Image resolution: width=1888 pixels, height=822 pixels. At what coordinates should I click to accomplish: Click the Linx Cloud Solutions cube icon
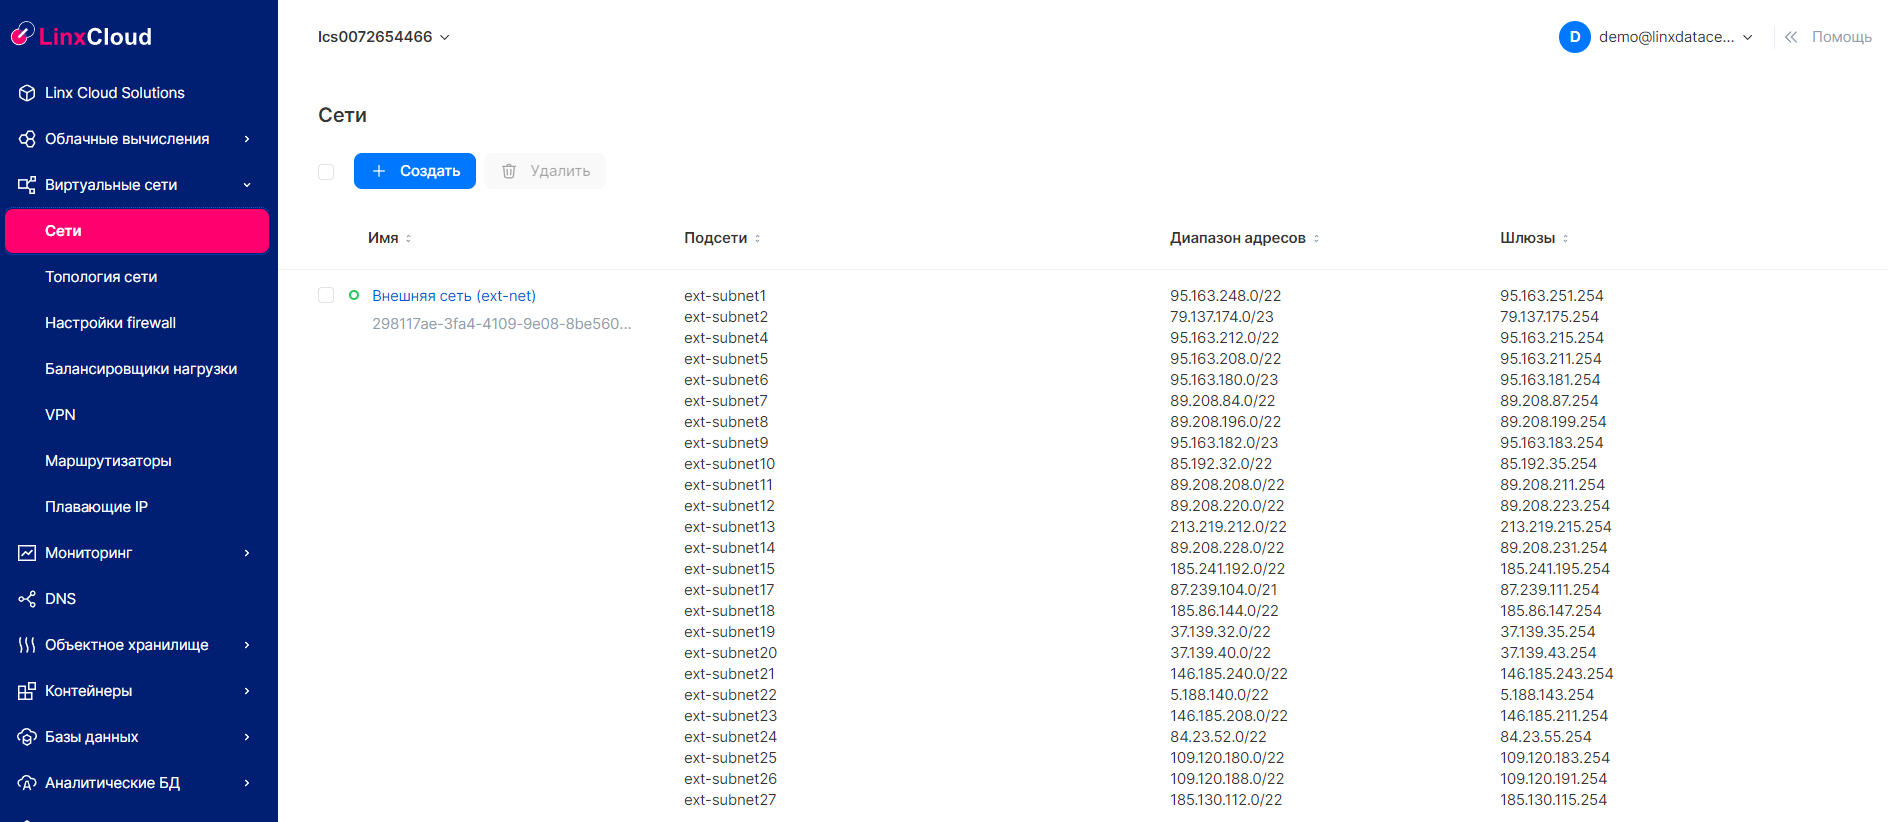[27, 93]
